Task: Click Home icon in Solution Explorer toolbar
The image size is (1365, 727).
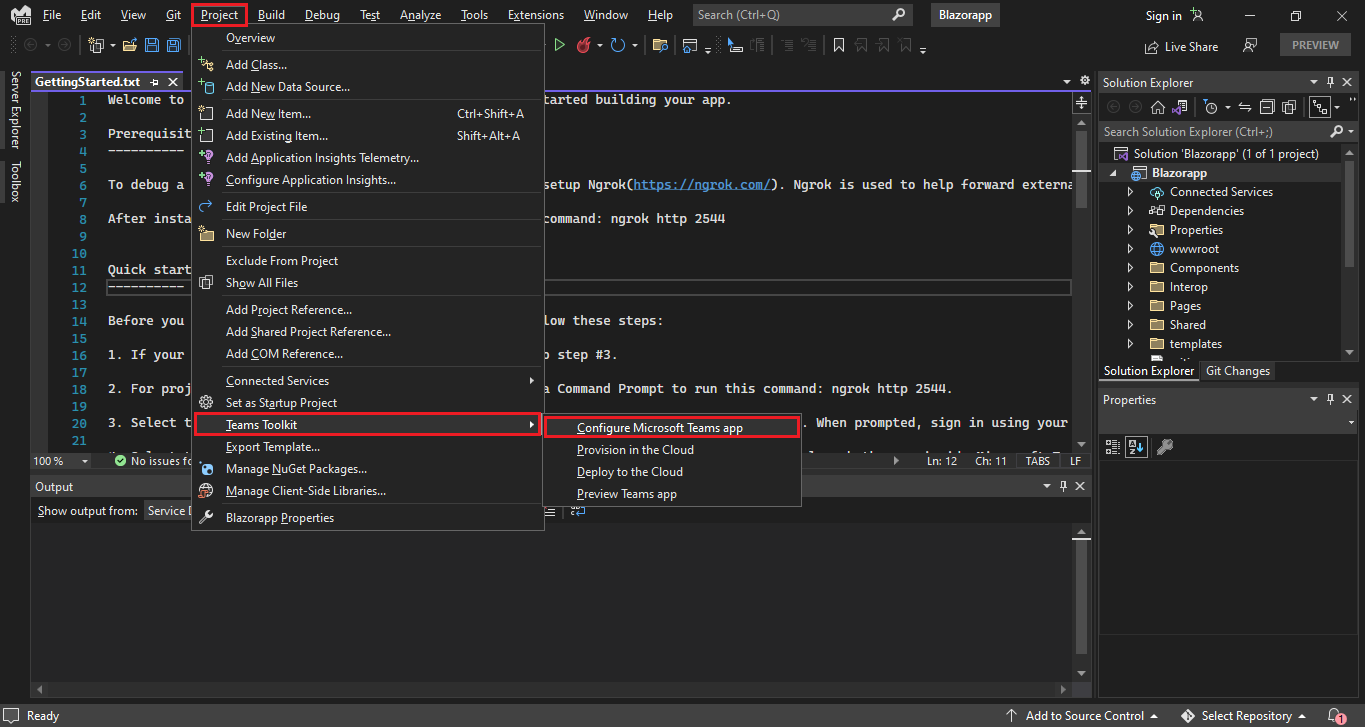Action: point(1158,107)
